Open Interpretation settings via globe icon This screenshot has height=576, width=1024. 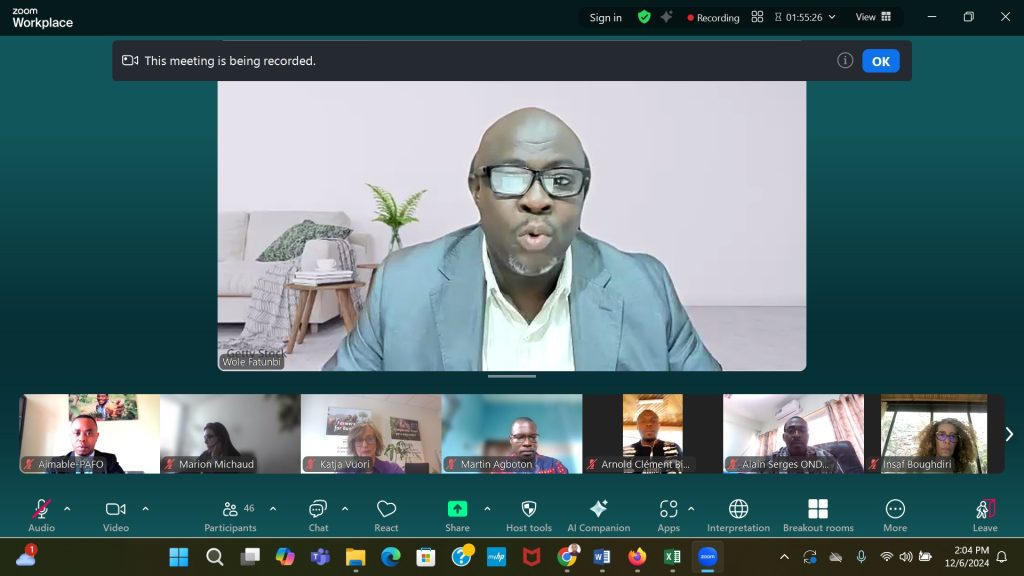tap(738, 512)
